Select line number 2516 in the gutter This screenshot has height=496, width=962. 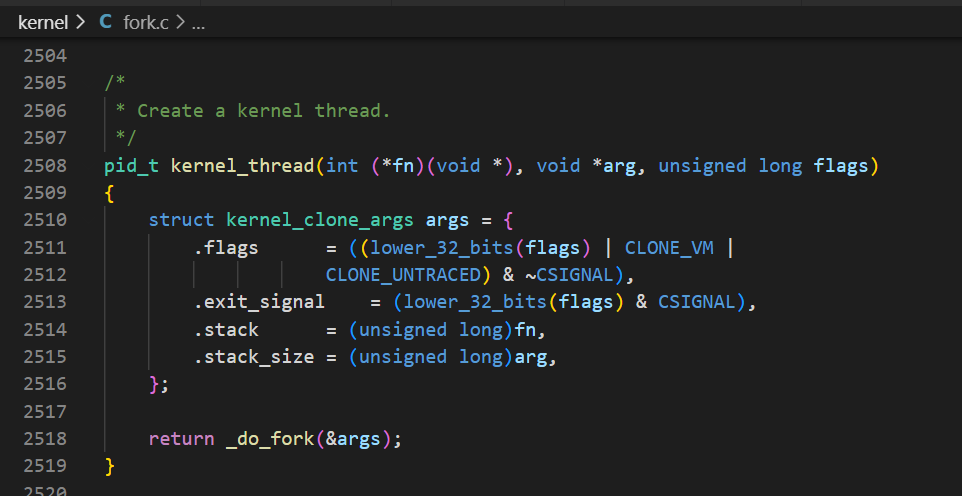point(45,384)
